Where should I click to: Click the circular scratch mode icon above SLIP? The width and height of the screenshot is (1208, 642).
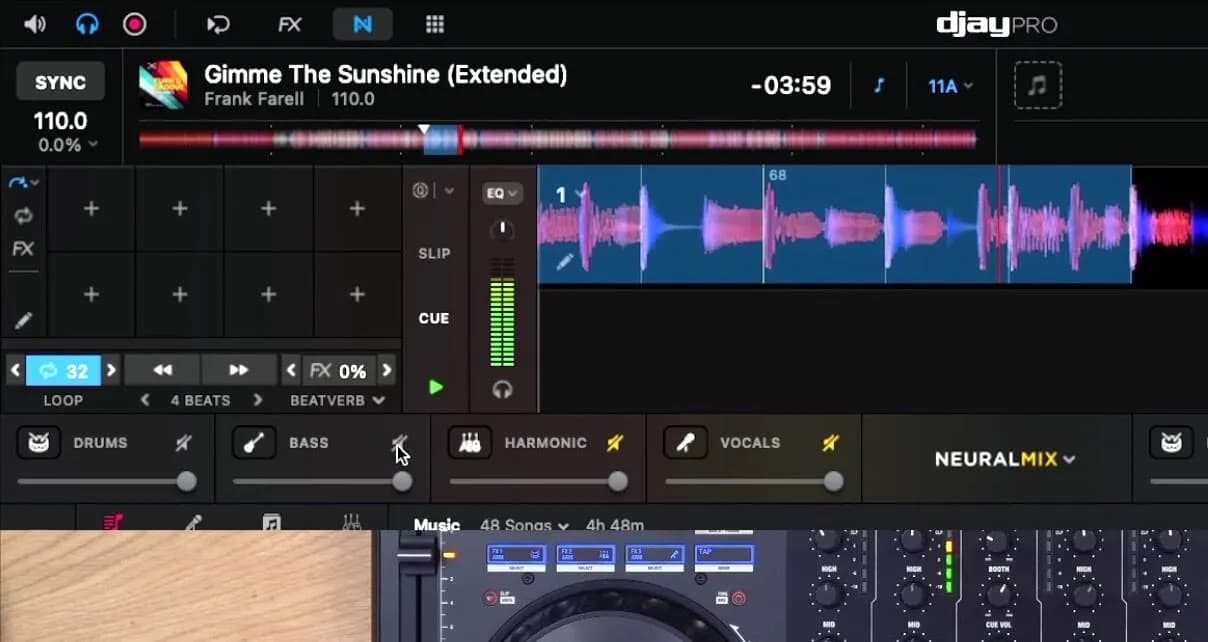pyautogui.click(x=421, y=191)
